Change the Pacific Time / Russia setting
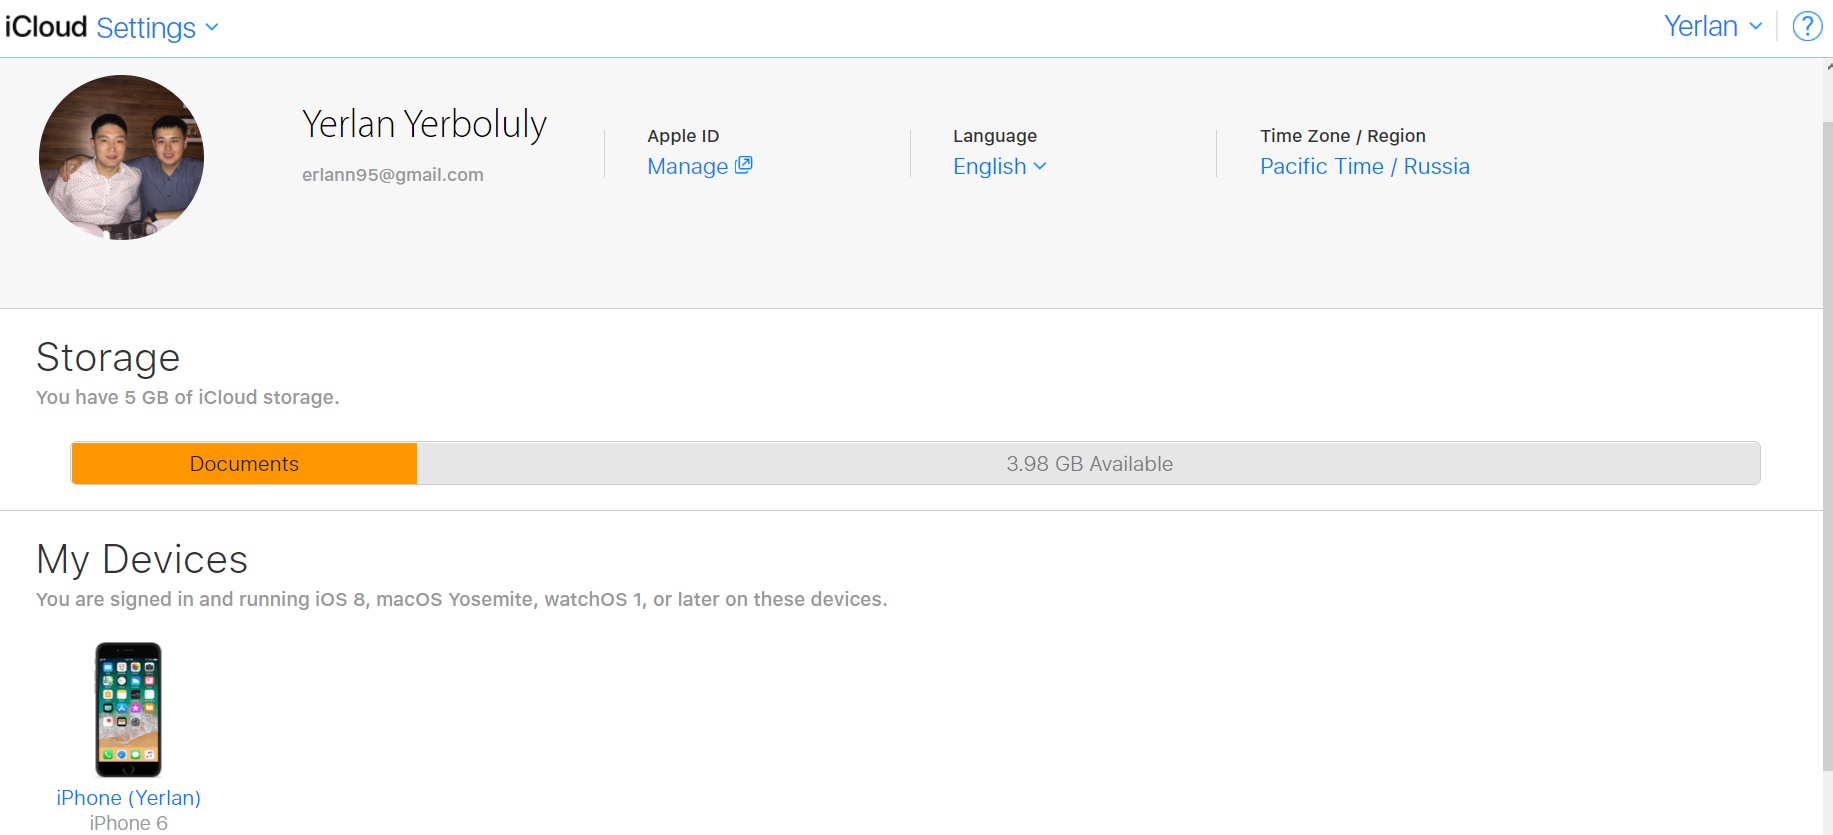 click(x=1364, y=166)
